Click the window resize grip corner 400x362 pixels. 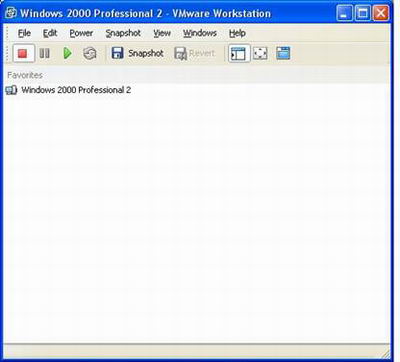pyautogui.click(x=386, y=353)
